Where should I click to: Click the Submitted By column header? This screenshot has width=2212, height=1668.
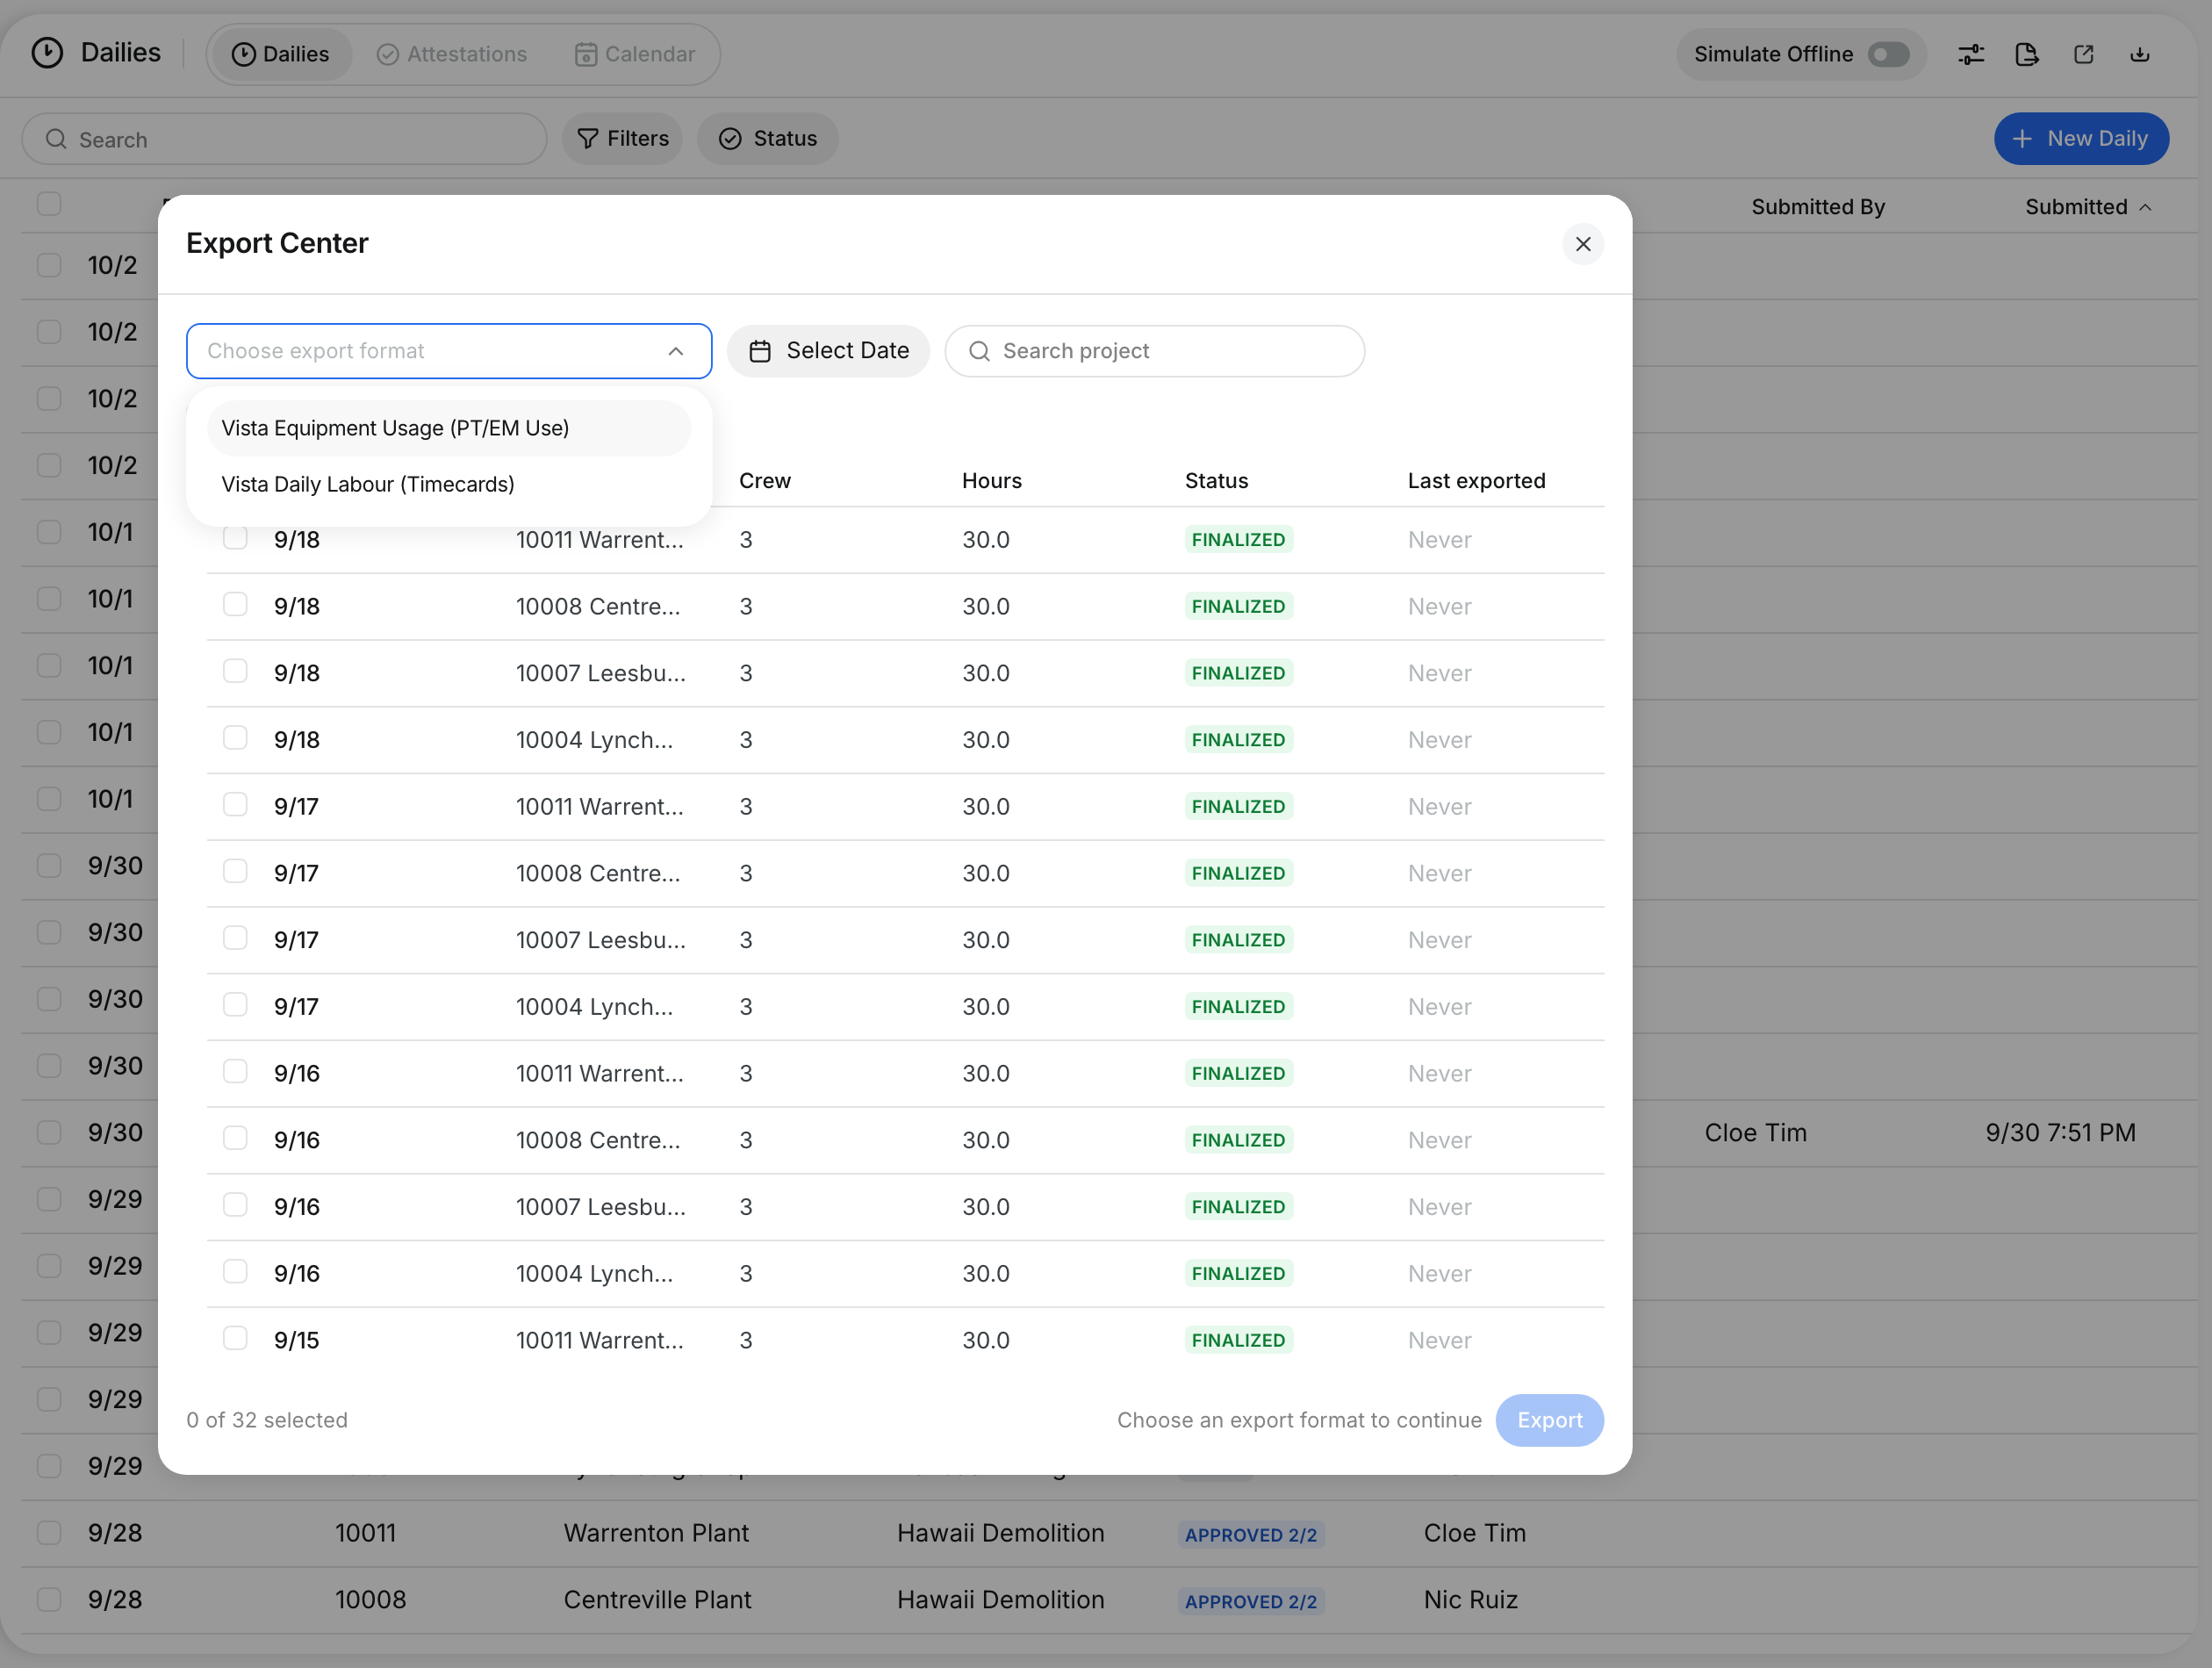[1817, 207]
